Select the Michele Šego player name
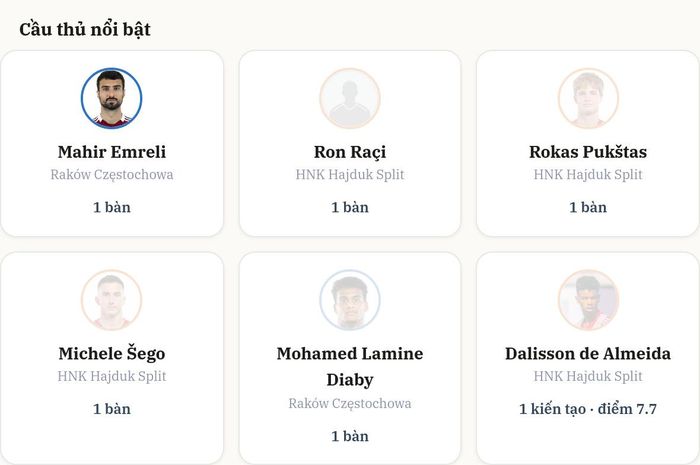Viewport: 700px width, 465px height. [x=112, y=353]
